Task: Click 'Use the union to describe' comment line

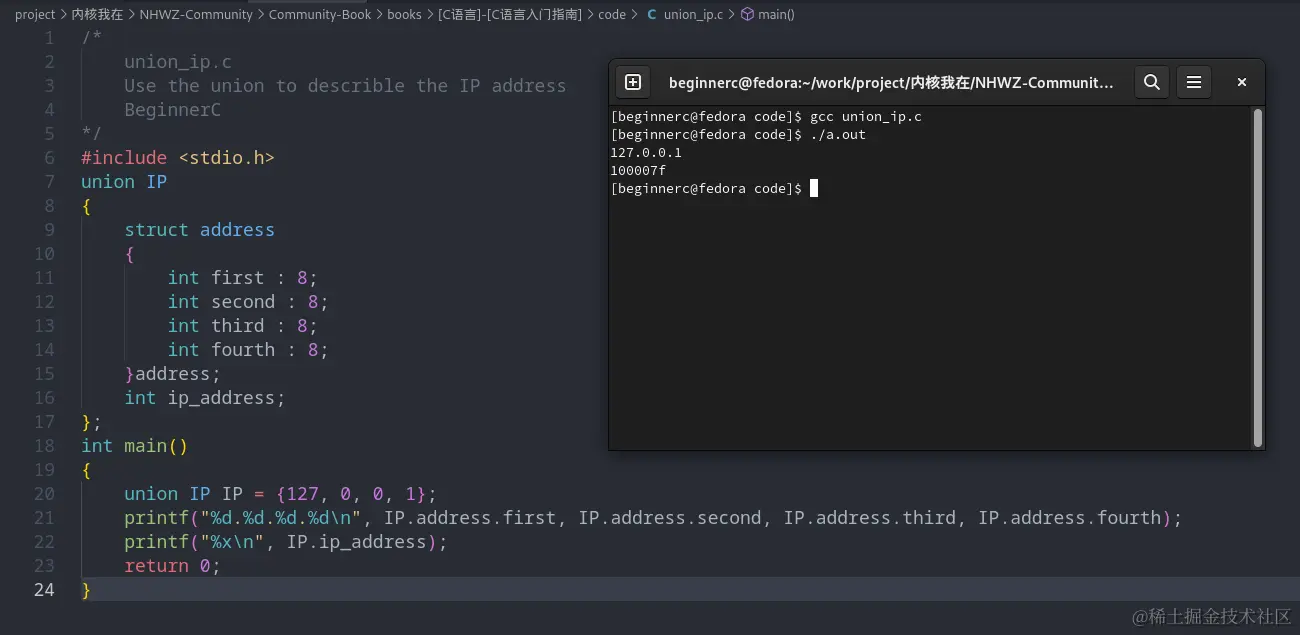Action: click(x=345, y=86)
